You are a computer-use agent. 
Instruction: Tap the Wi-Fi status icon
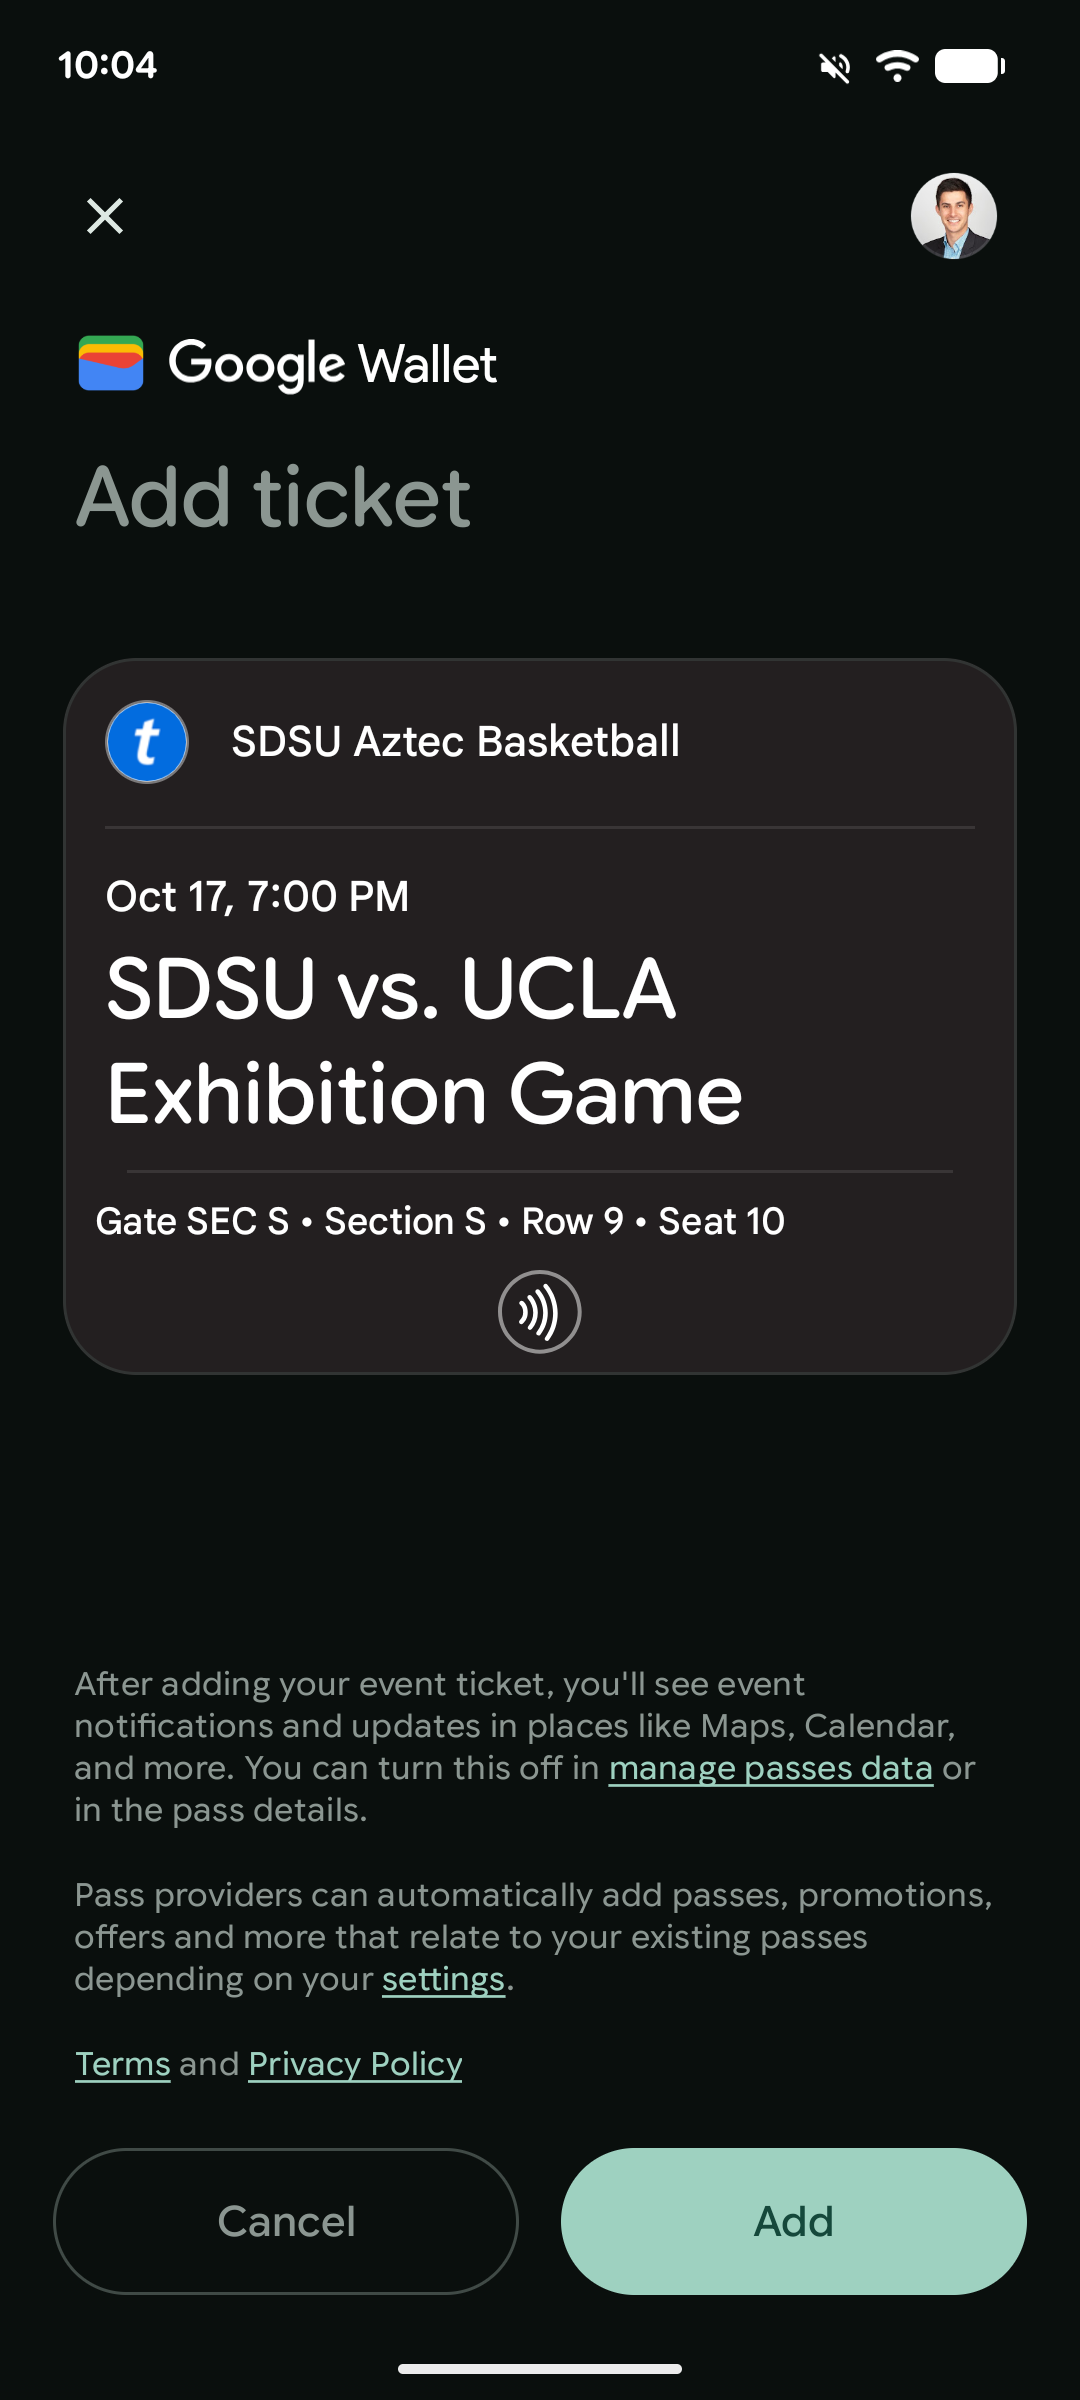[x=897, y=66]
